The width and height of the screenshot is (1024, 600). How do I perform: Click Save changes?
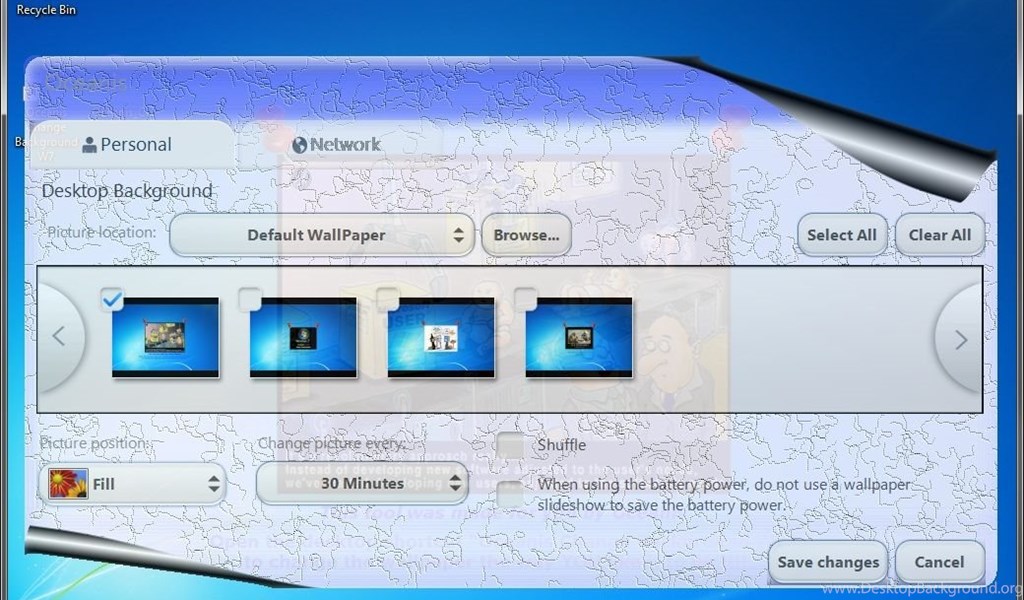point(828,562)
